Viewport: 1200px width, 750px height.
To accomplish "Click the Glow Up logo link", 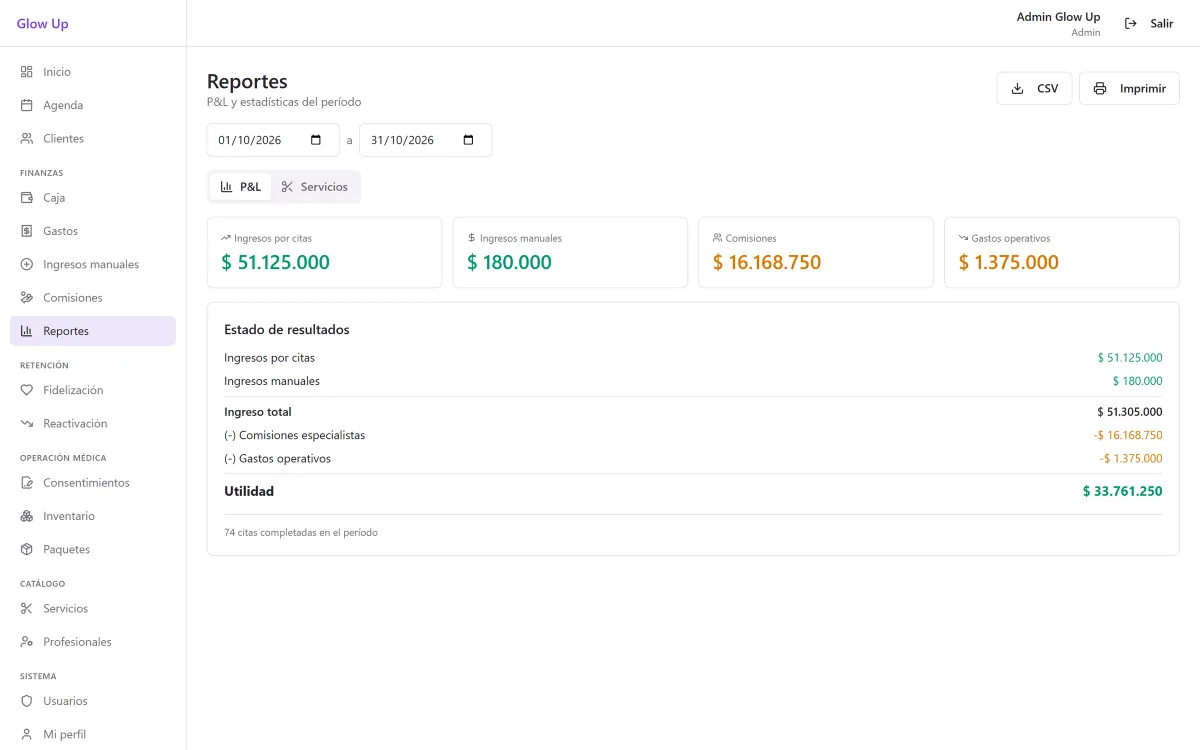I will (x=43, y=23).
